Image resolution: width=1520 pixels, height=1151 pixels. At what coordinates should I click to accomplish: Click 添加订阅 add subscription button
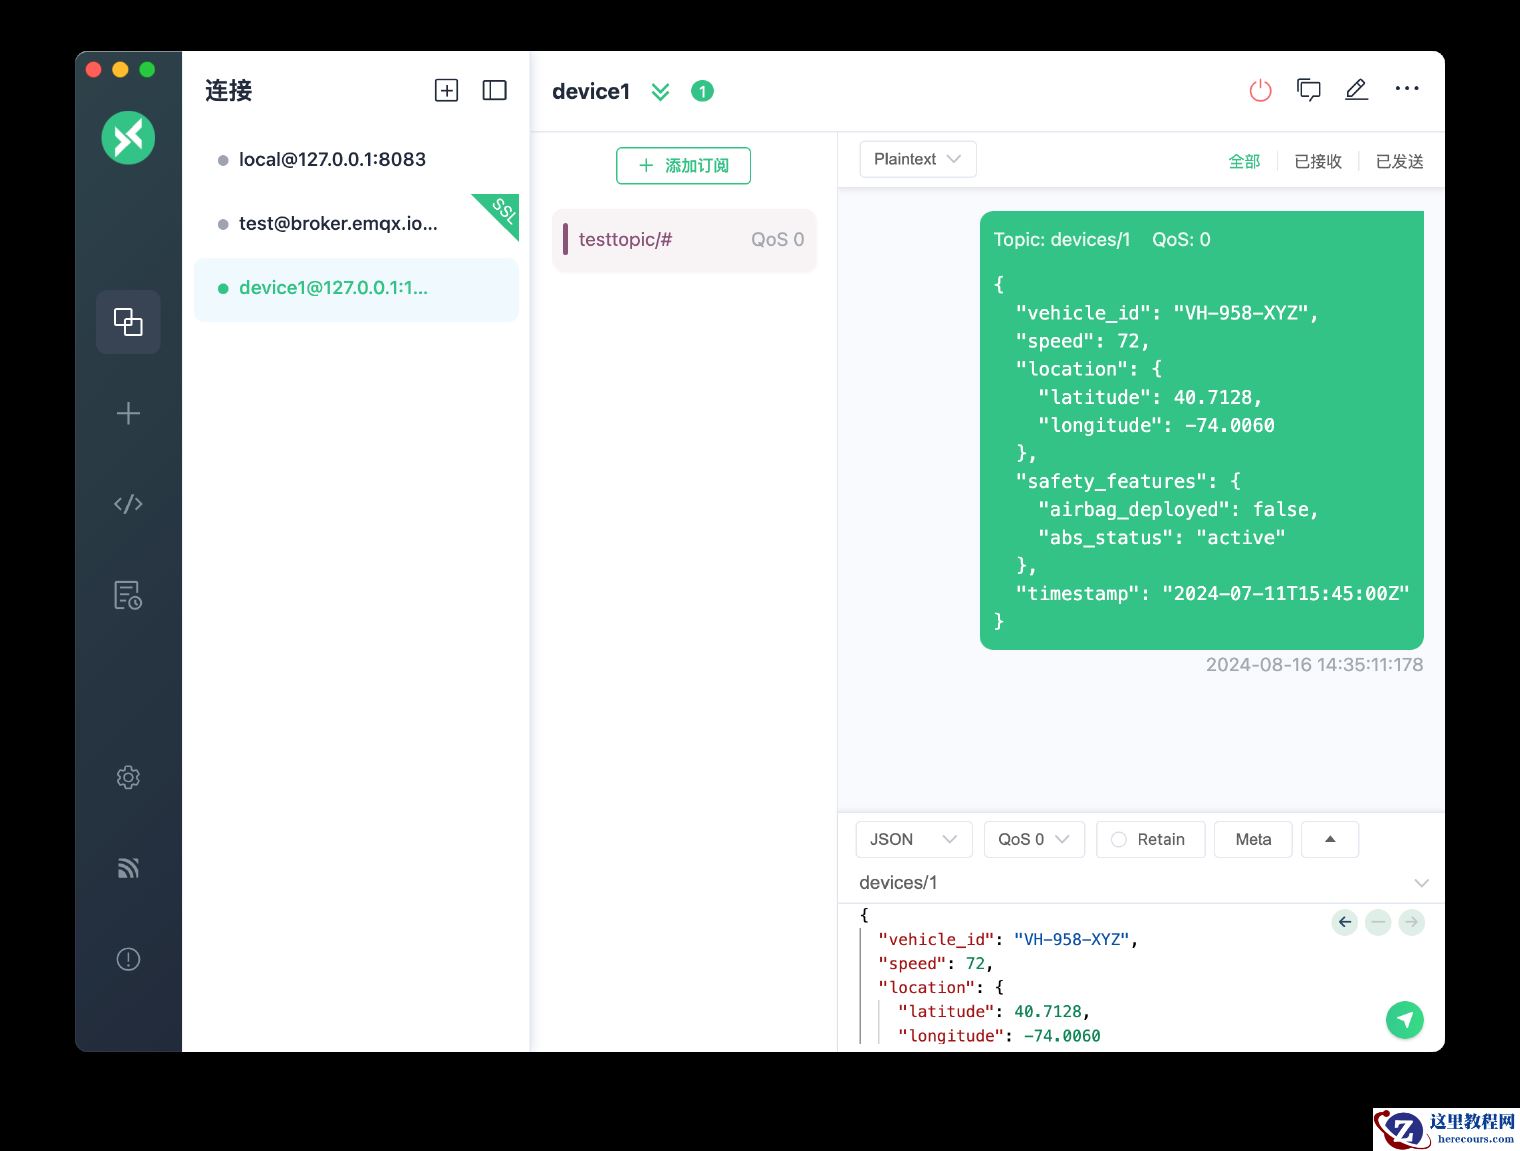(683, 166)
